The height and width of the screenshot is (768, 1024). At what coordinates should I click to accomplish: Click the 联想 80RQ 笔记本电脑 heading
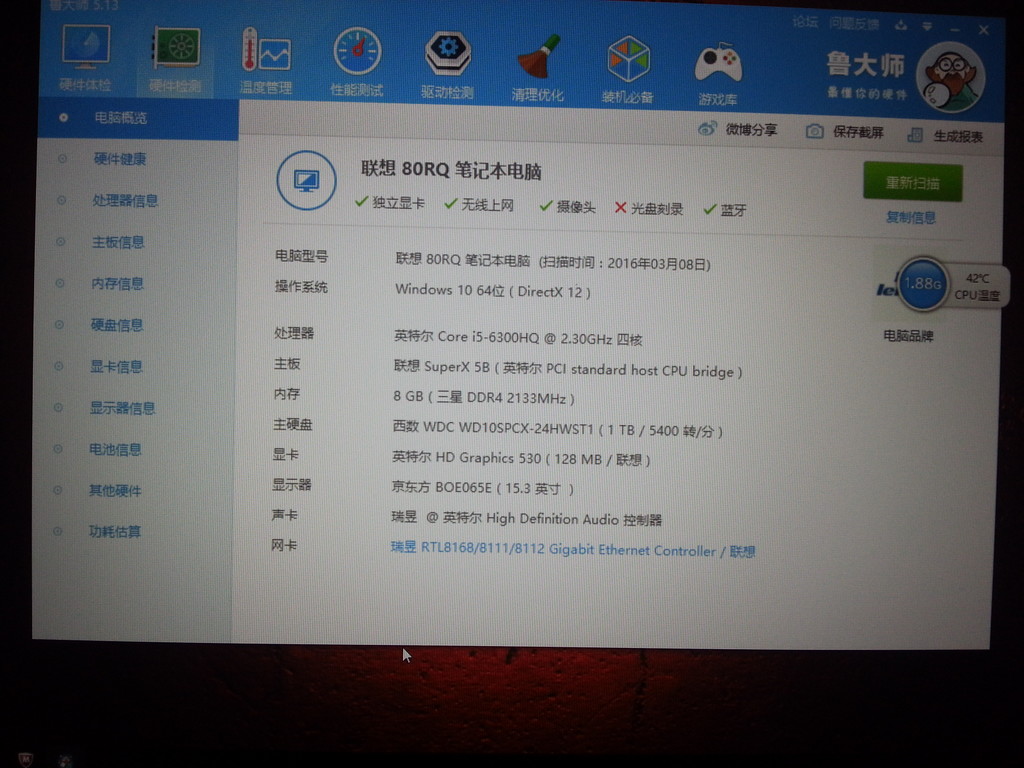451,170
